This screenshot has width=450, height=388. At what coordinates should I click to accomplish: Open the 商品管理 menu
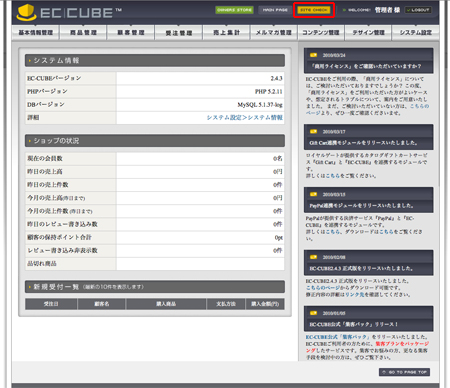tap(83, 32)
